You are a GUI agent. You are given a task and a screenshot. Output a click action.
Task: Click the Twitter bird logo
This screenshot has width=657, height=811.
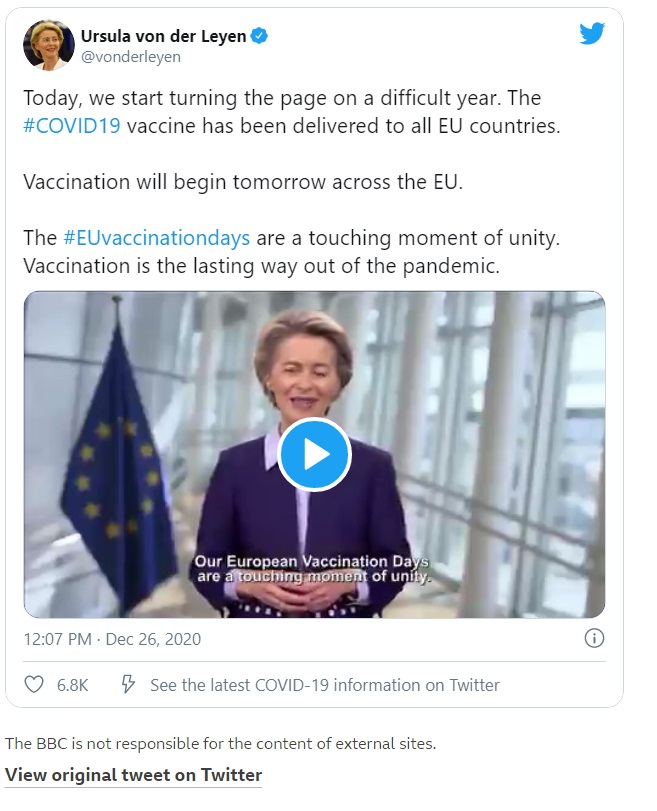592,34
